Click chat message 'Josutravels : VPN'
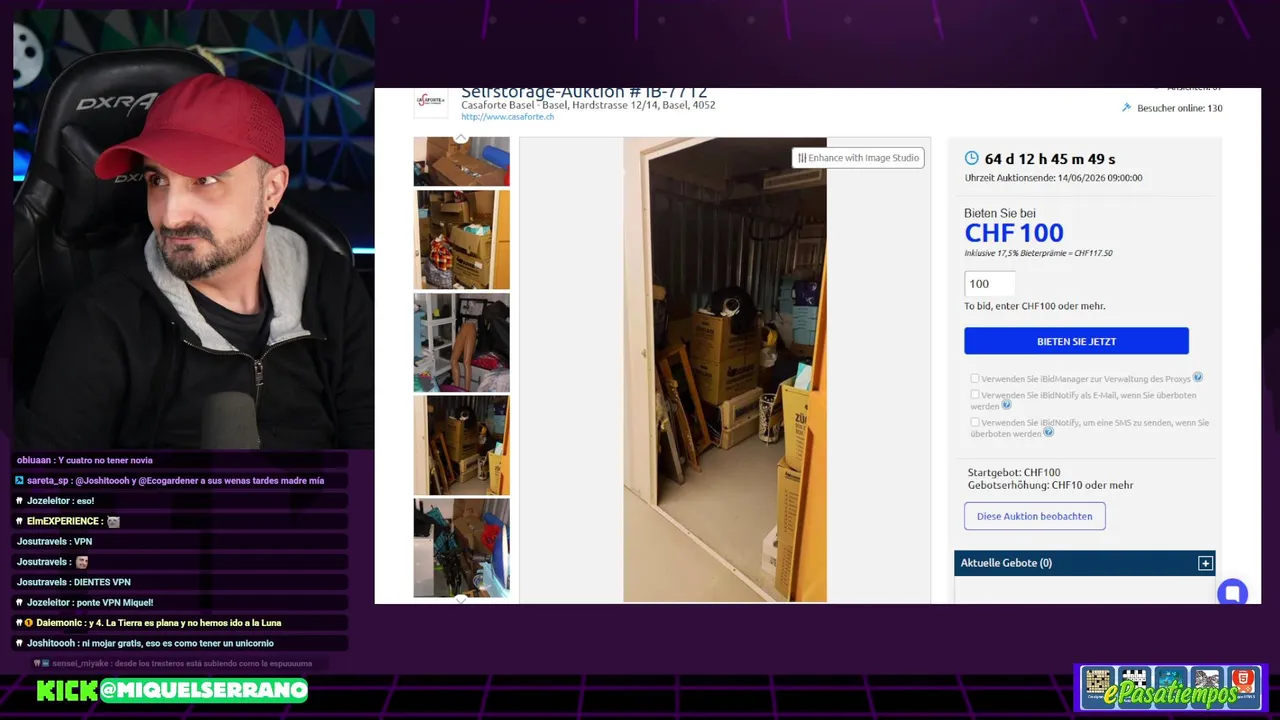The height and width of the screenshot is (720, 1280). point(54,541)
